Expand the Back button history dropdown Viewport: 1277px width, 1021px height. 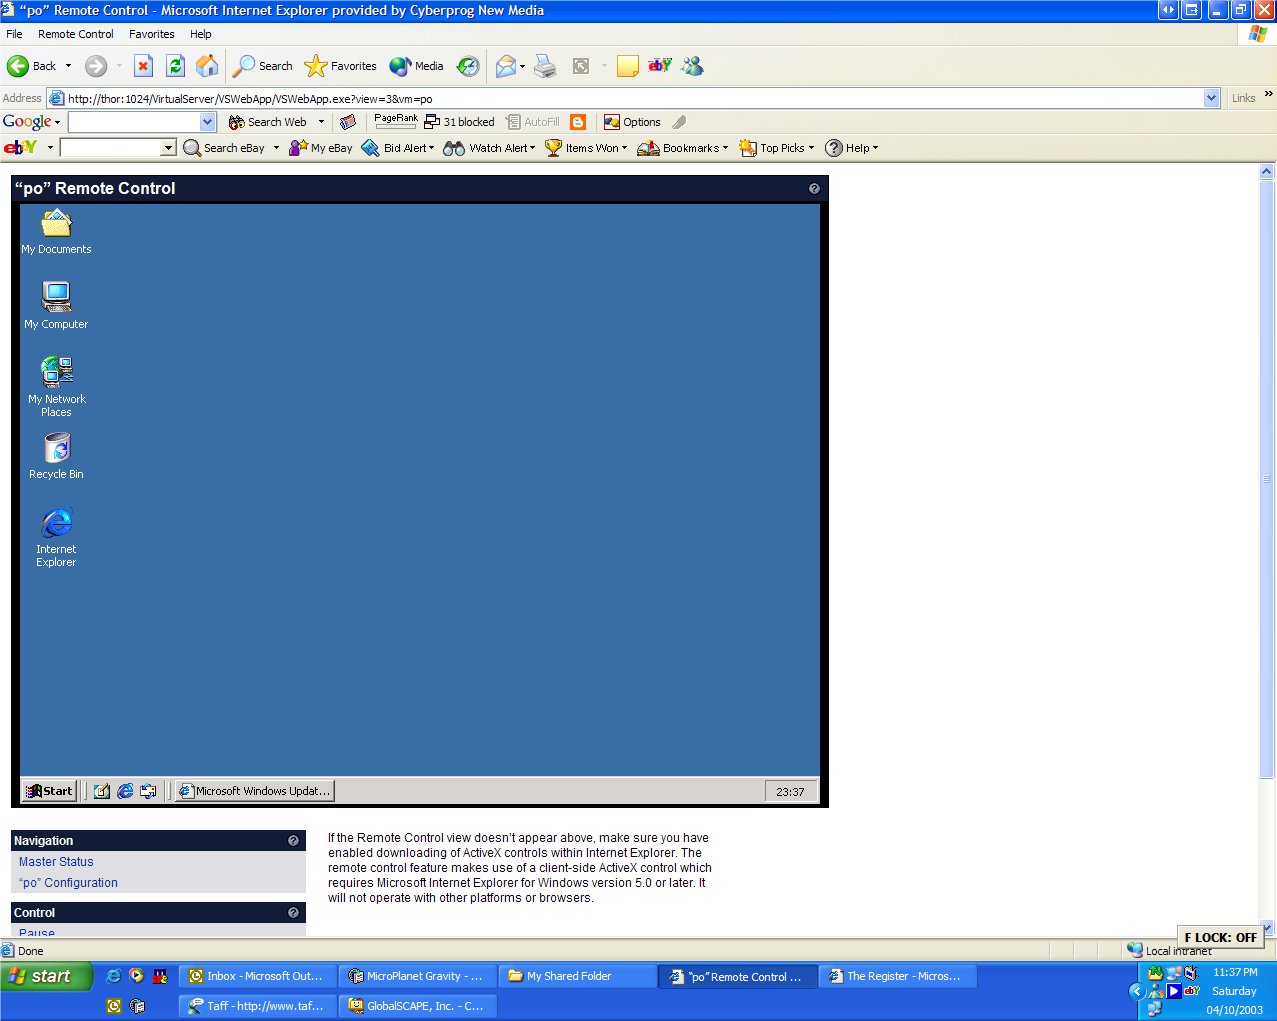[x=68, y=66]
